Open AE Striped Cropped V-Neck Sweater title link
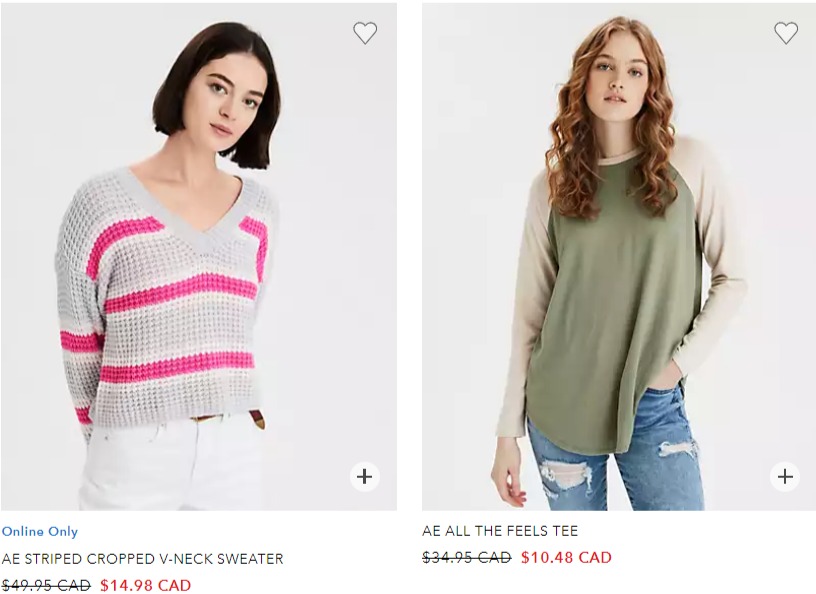 coord(143,559)
